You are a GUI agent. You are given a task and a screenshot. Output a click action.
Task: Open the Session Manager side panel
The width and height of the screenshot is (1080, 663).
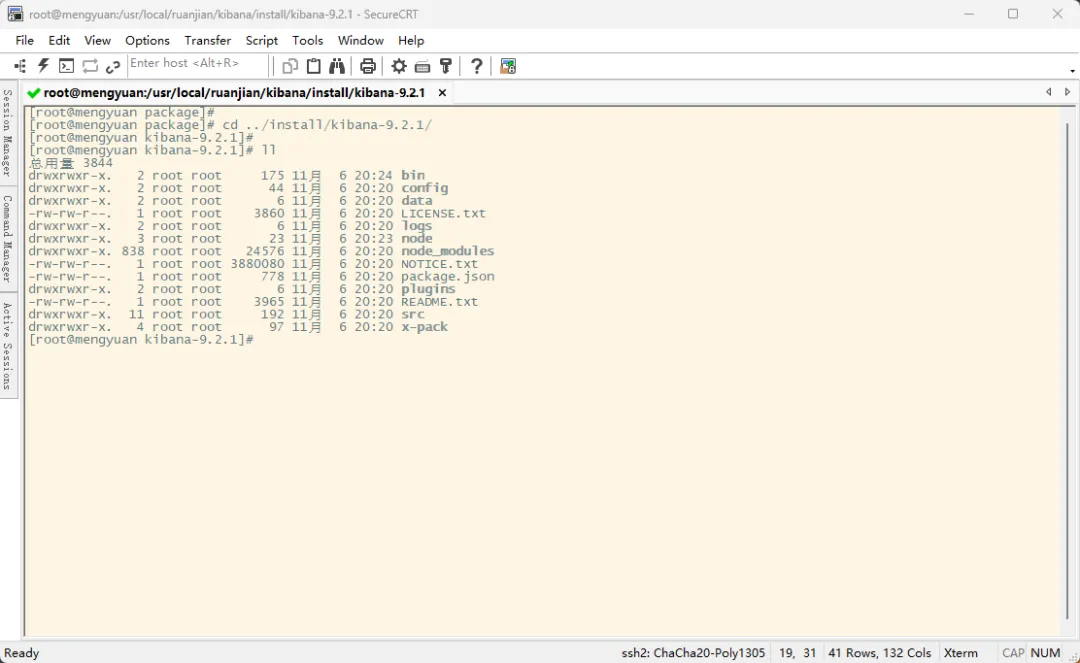tap(8, 132)
